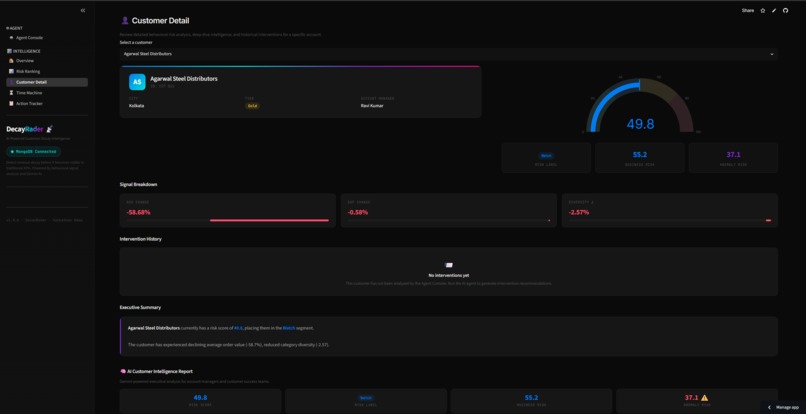This screenshot has width=806, height=414.
Task: Click the -0.58% value
Action: click(358, 212)
